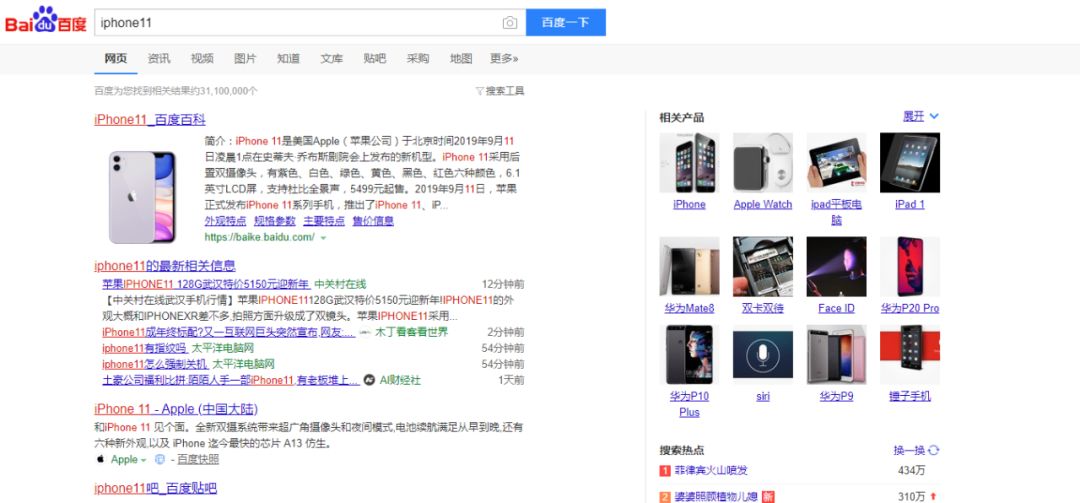Click the 华为Mate8 product thumbnail
The image size is (1080, 503).
pos(689,267)
